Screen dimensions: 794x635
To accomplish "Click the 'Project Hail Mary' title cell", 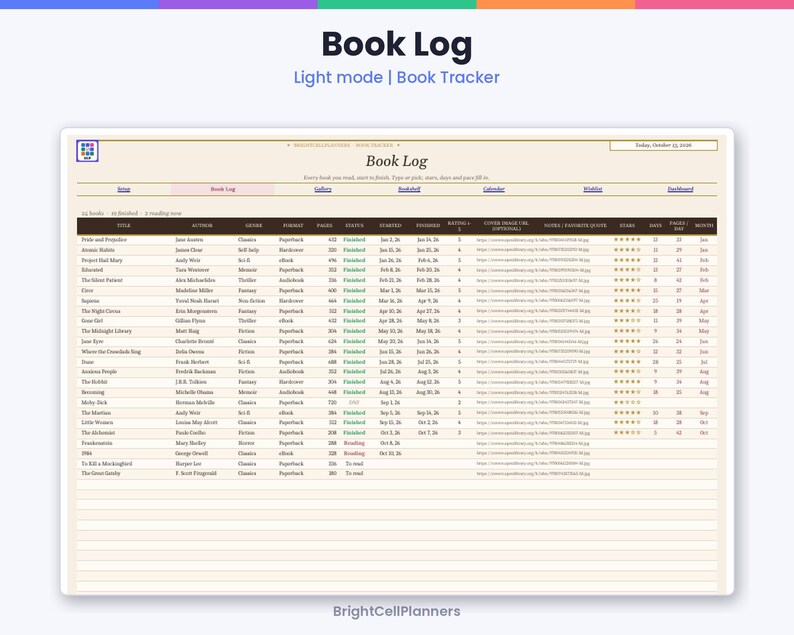I will [102, 260].
